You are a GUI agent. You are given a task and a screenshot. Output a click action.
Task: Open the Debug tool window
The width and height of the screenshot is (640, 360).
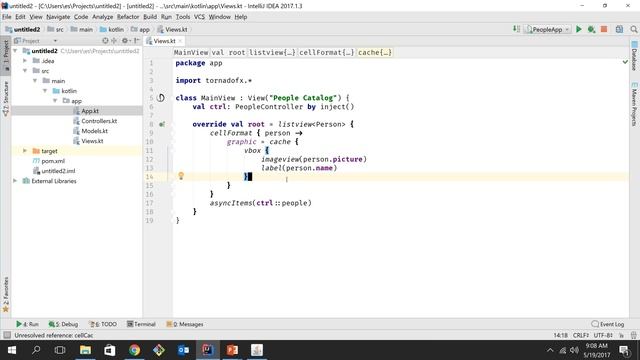(63, 324)
